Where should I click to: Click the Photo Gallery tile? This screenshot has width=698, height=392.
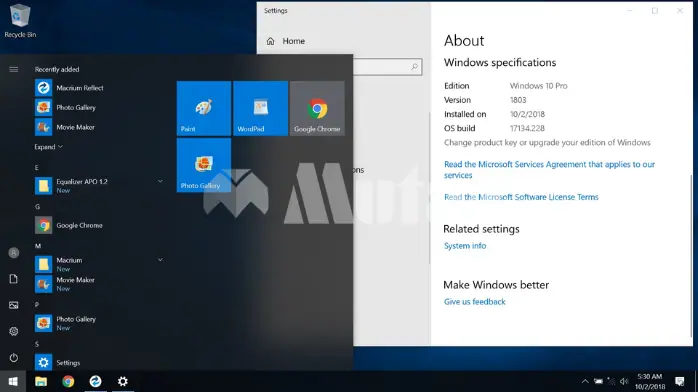click(x=204, y=165)
